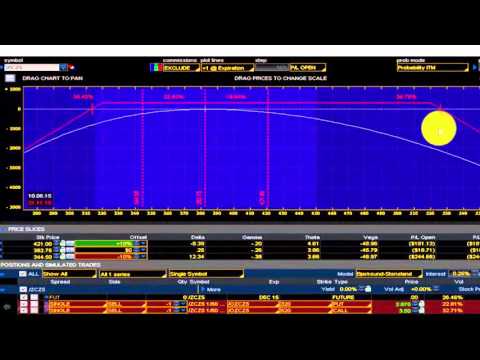Open the P/L OPEN dropdown
The width and height of the screenshot is (480, 360).
(308, 68)
